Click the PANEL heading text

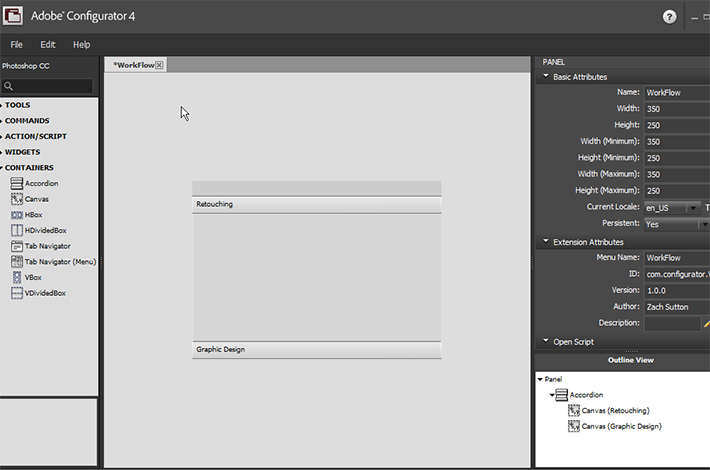[553, 62]
